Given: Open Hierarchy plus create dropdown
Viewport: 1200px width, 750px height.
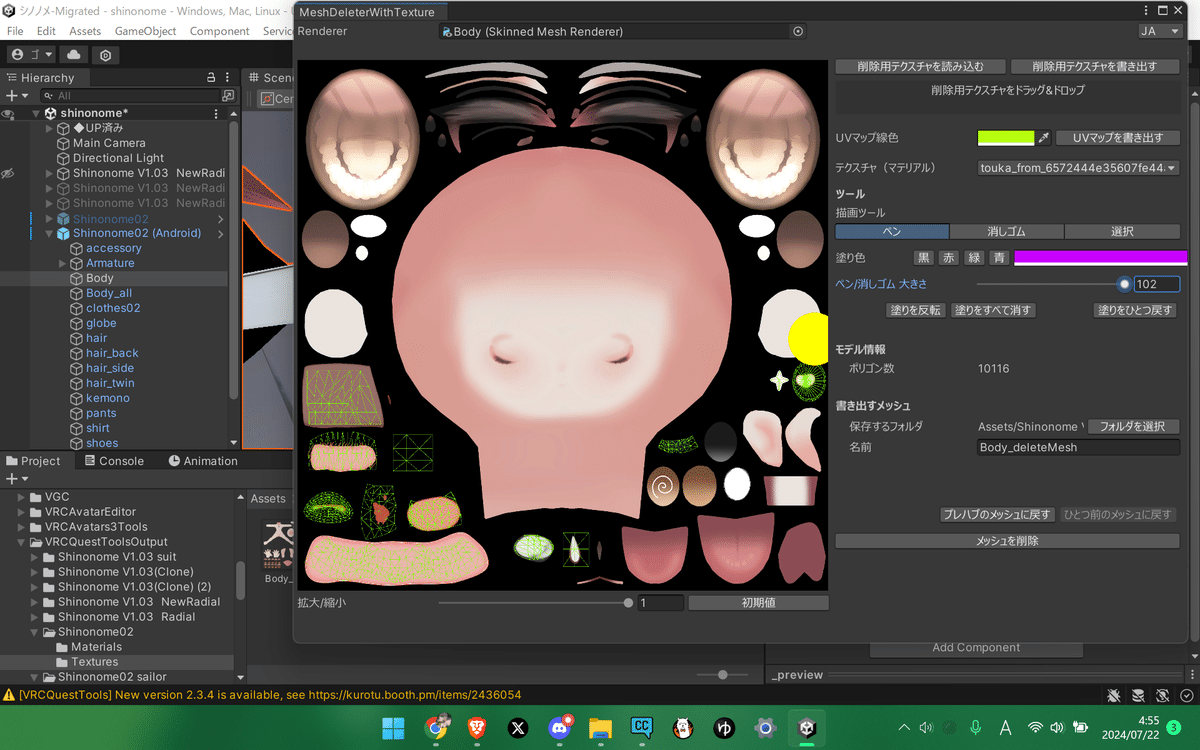Looking at the screenshot, I should click(17, 95).
